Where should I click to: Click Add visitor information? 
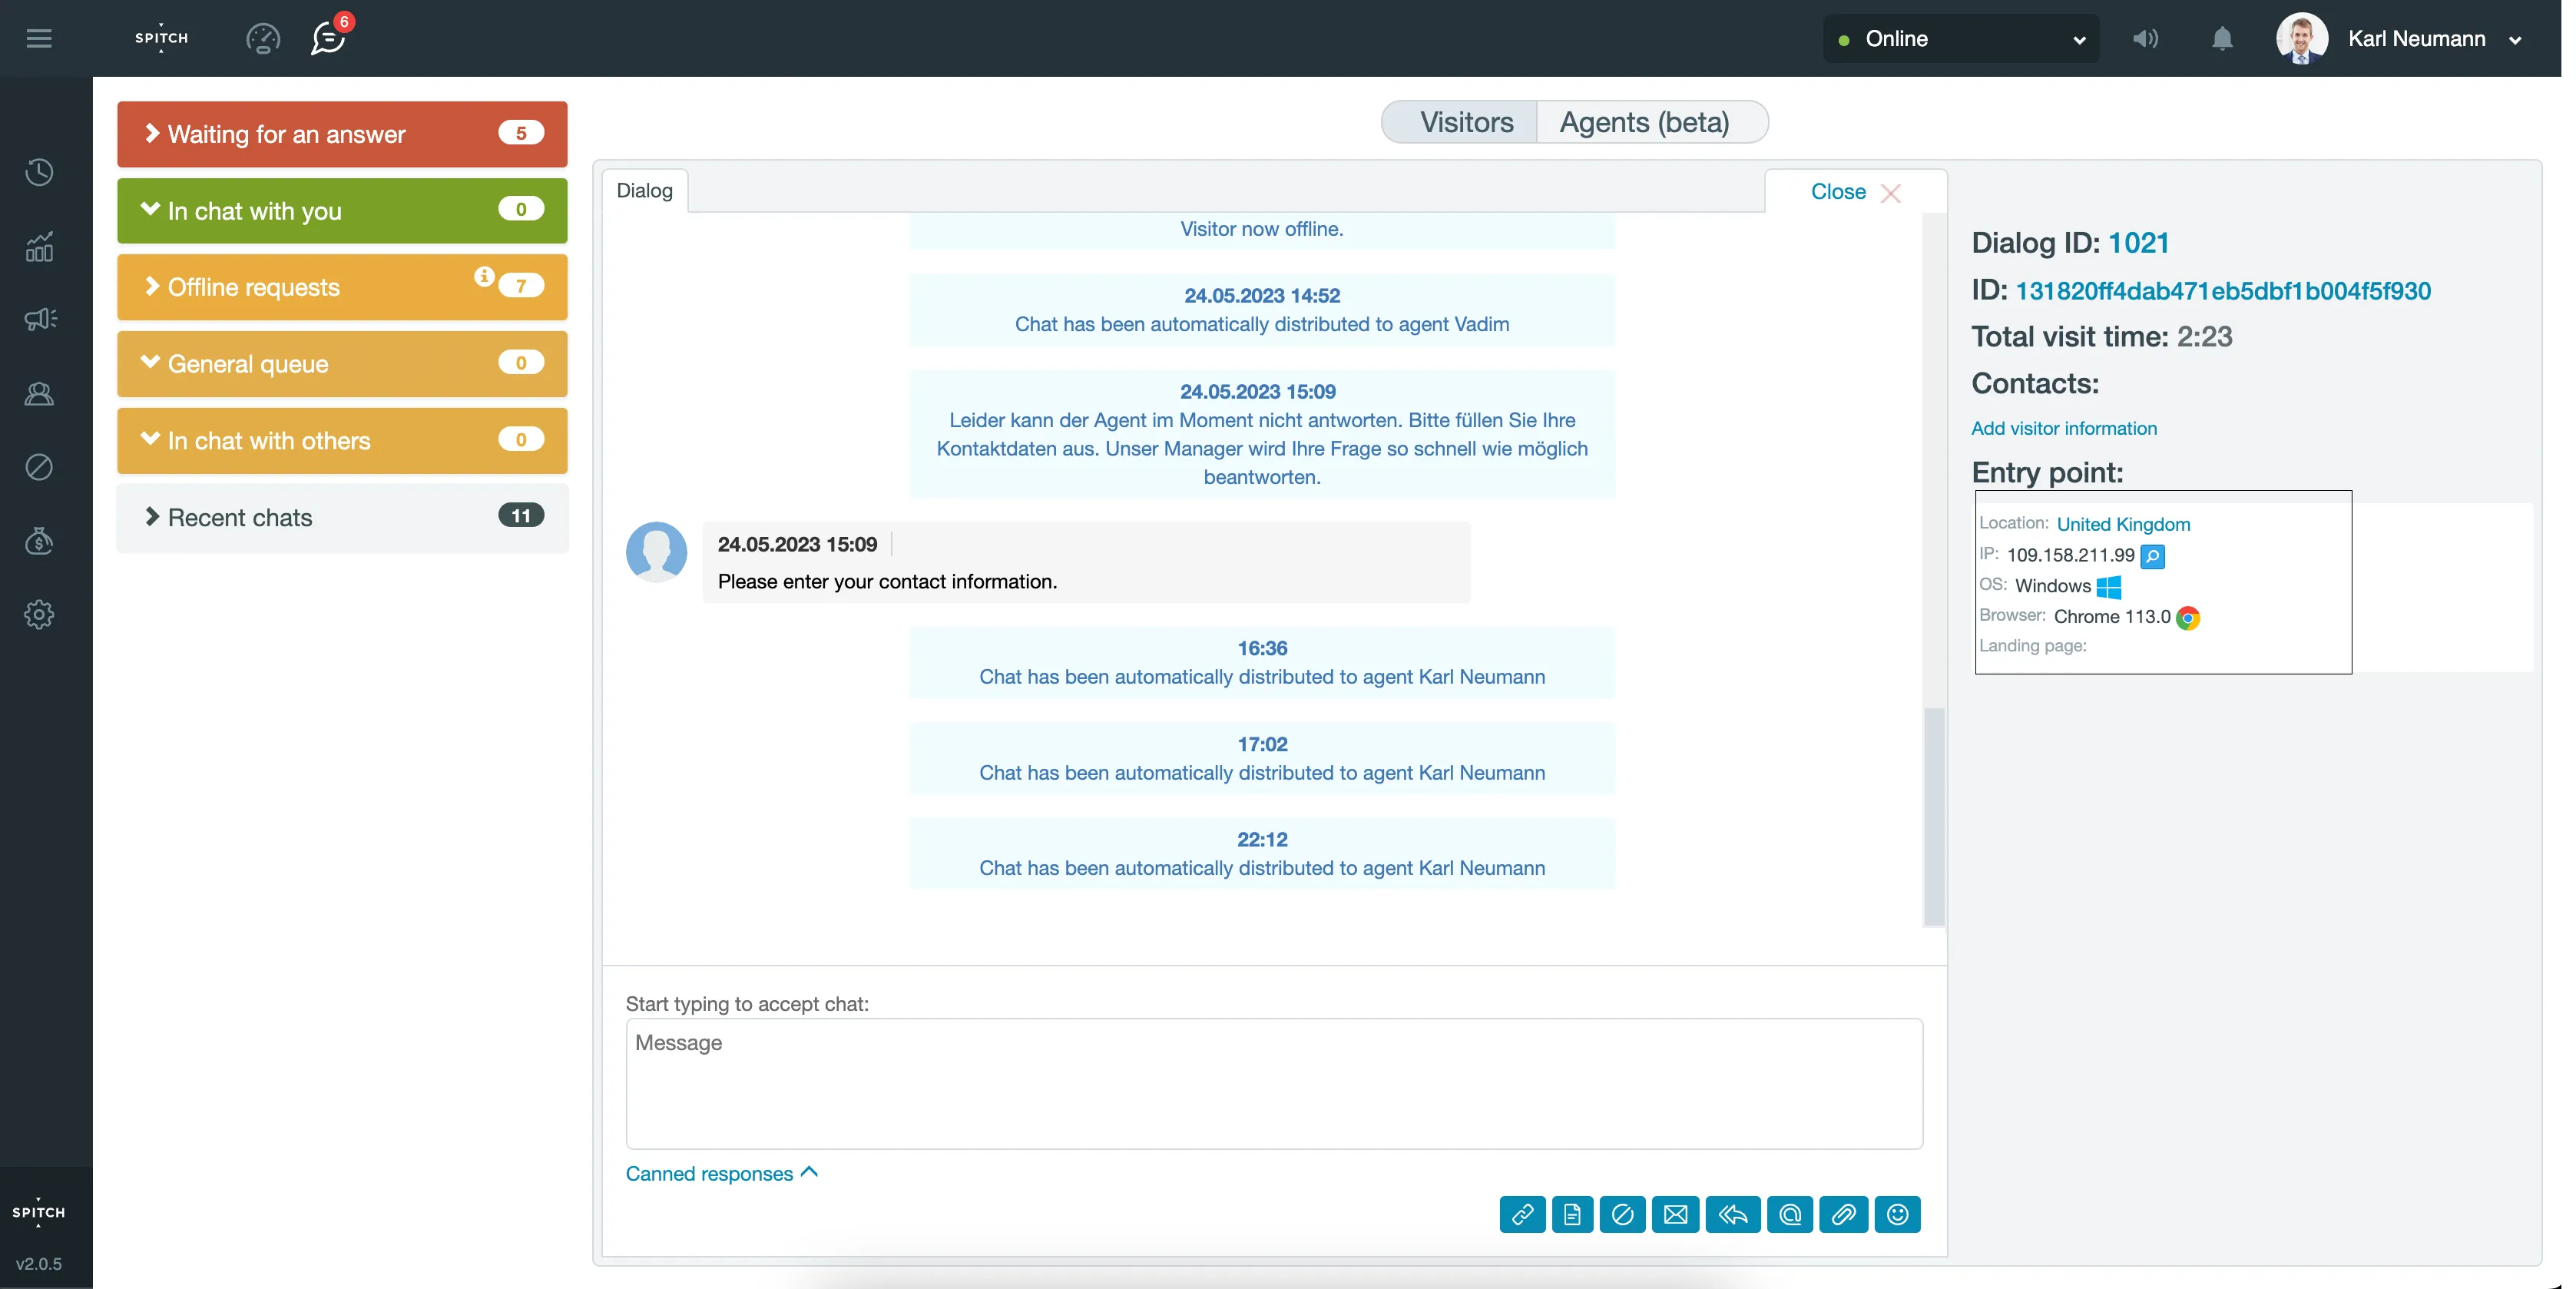pos(2063,428)
